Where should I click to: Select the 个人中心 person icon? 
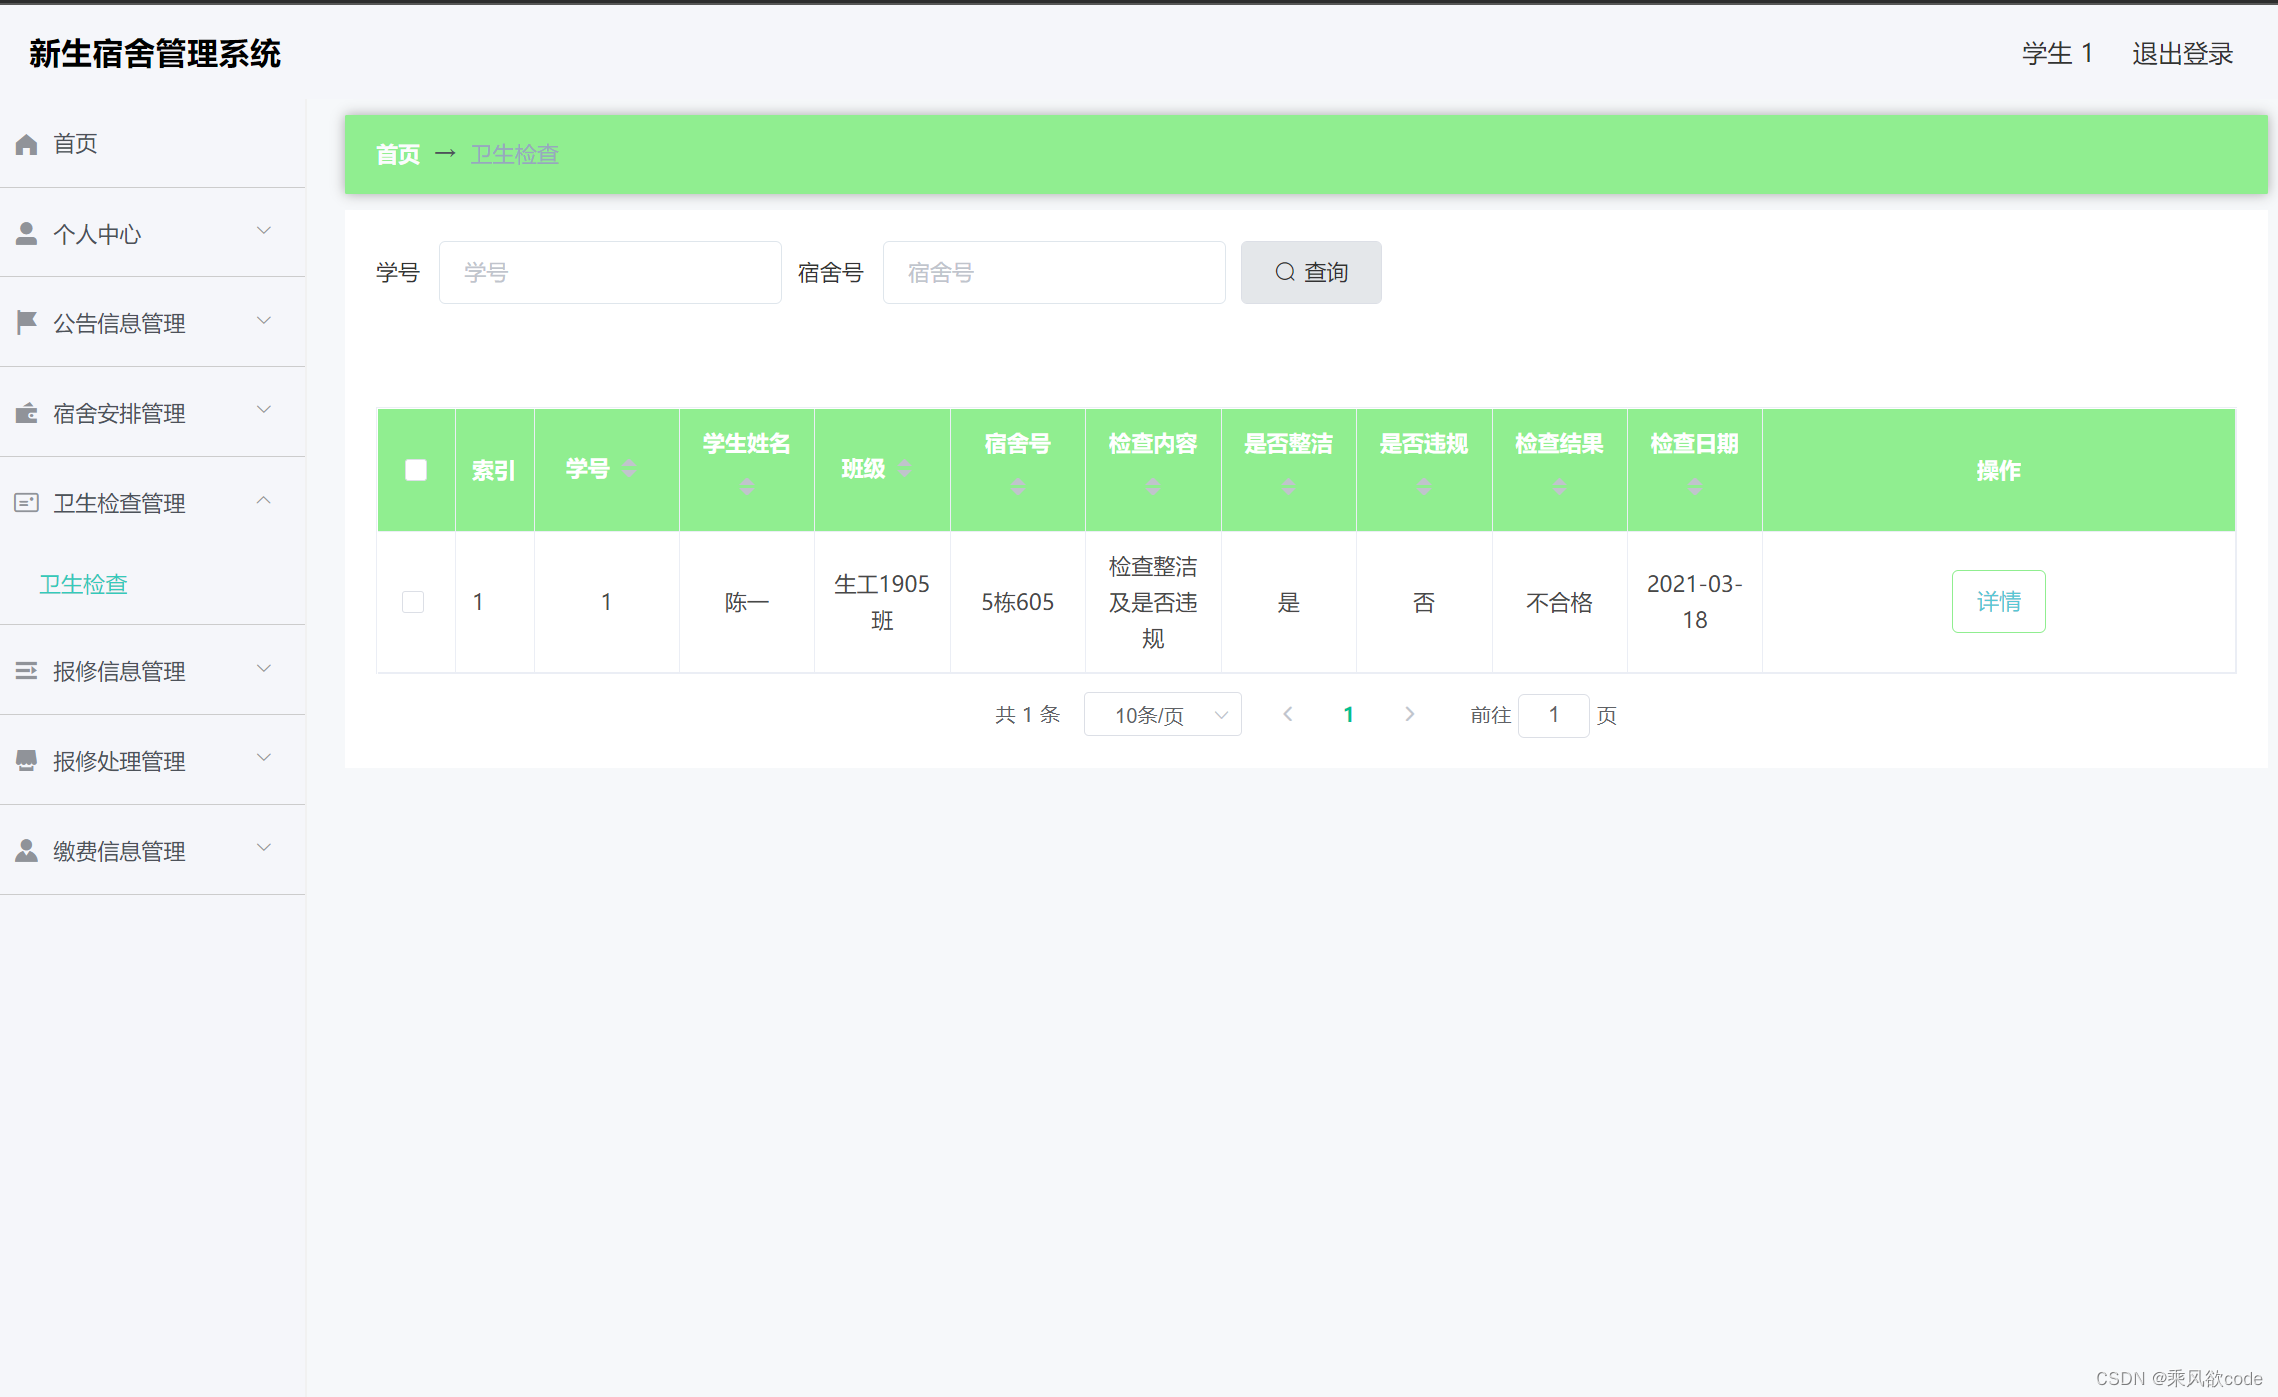26,232
